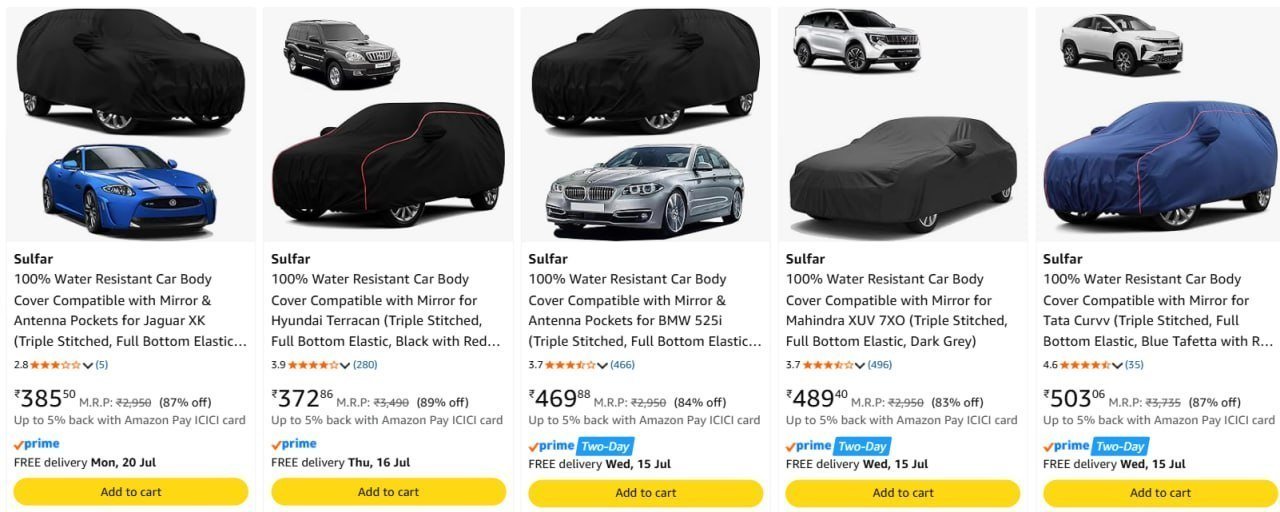Add Tata Curvv cover to cart
The width and height of the screenshot is (1280, 512).
click(1160, 492)
